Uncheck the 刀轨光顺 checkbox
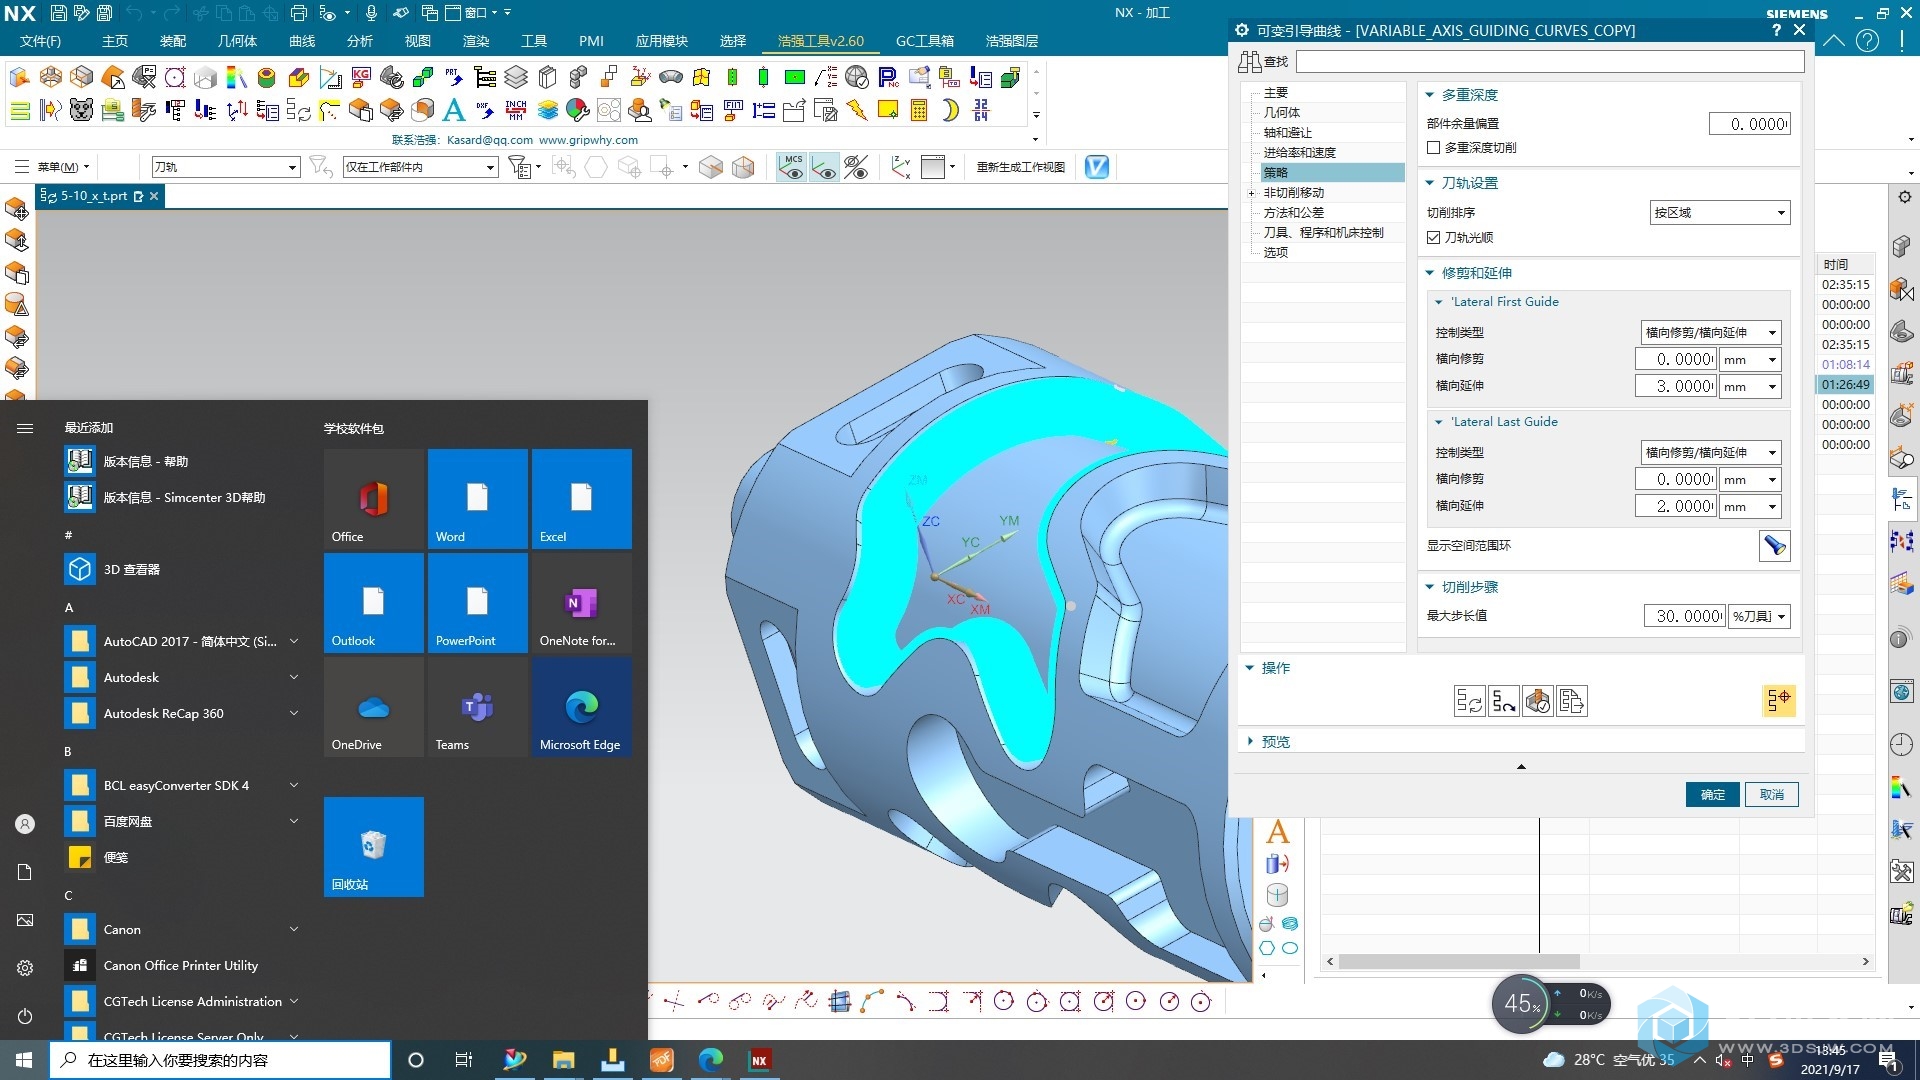Viewport: 1920px width, 1080px height. pyautogui.click(x=1433, y=238)
